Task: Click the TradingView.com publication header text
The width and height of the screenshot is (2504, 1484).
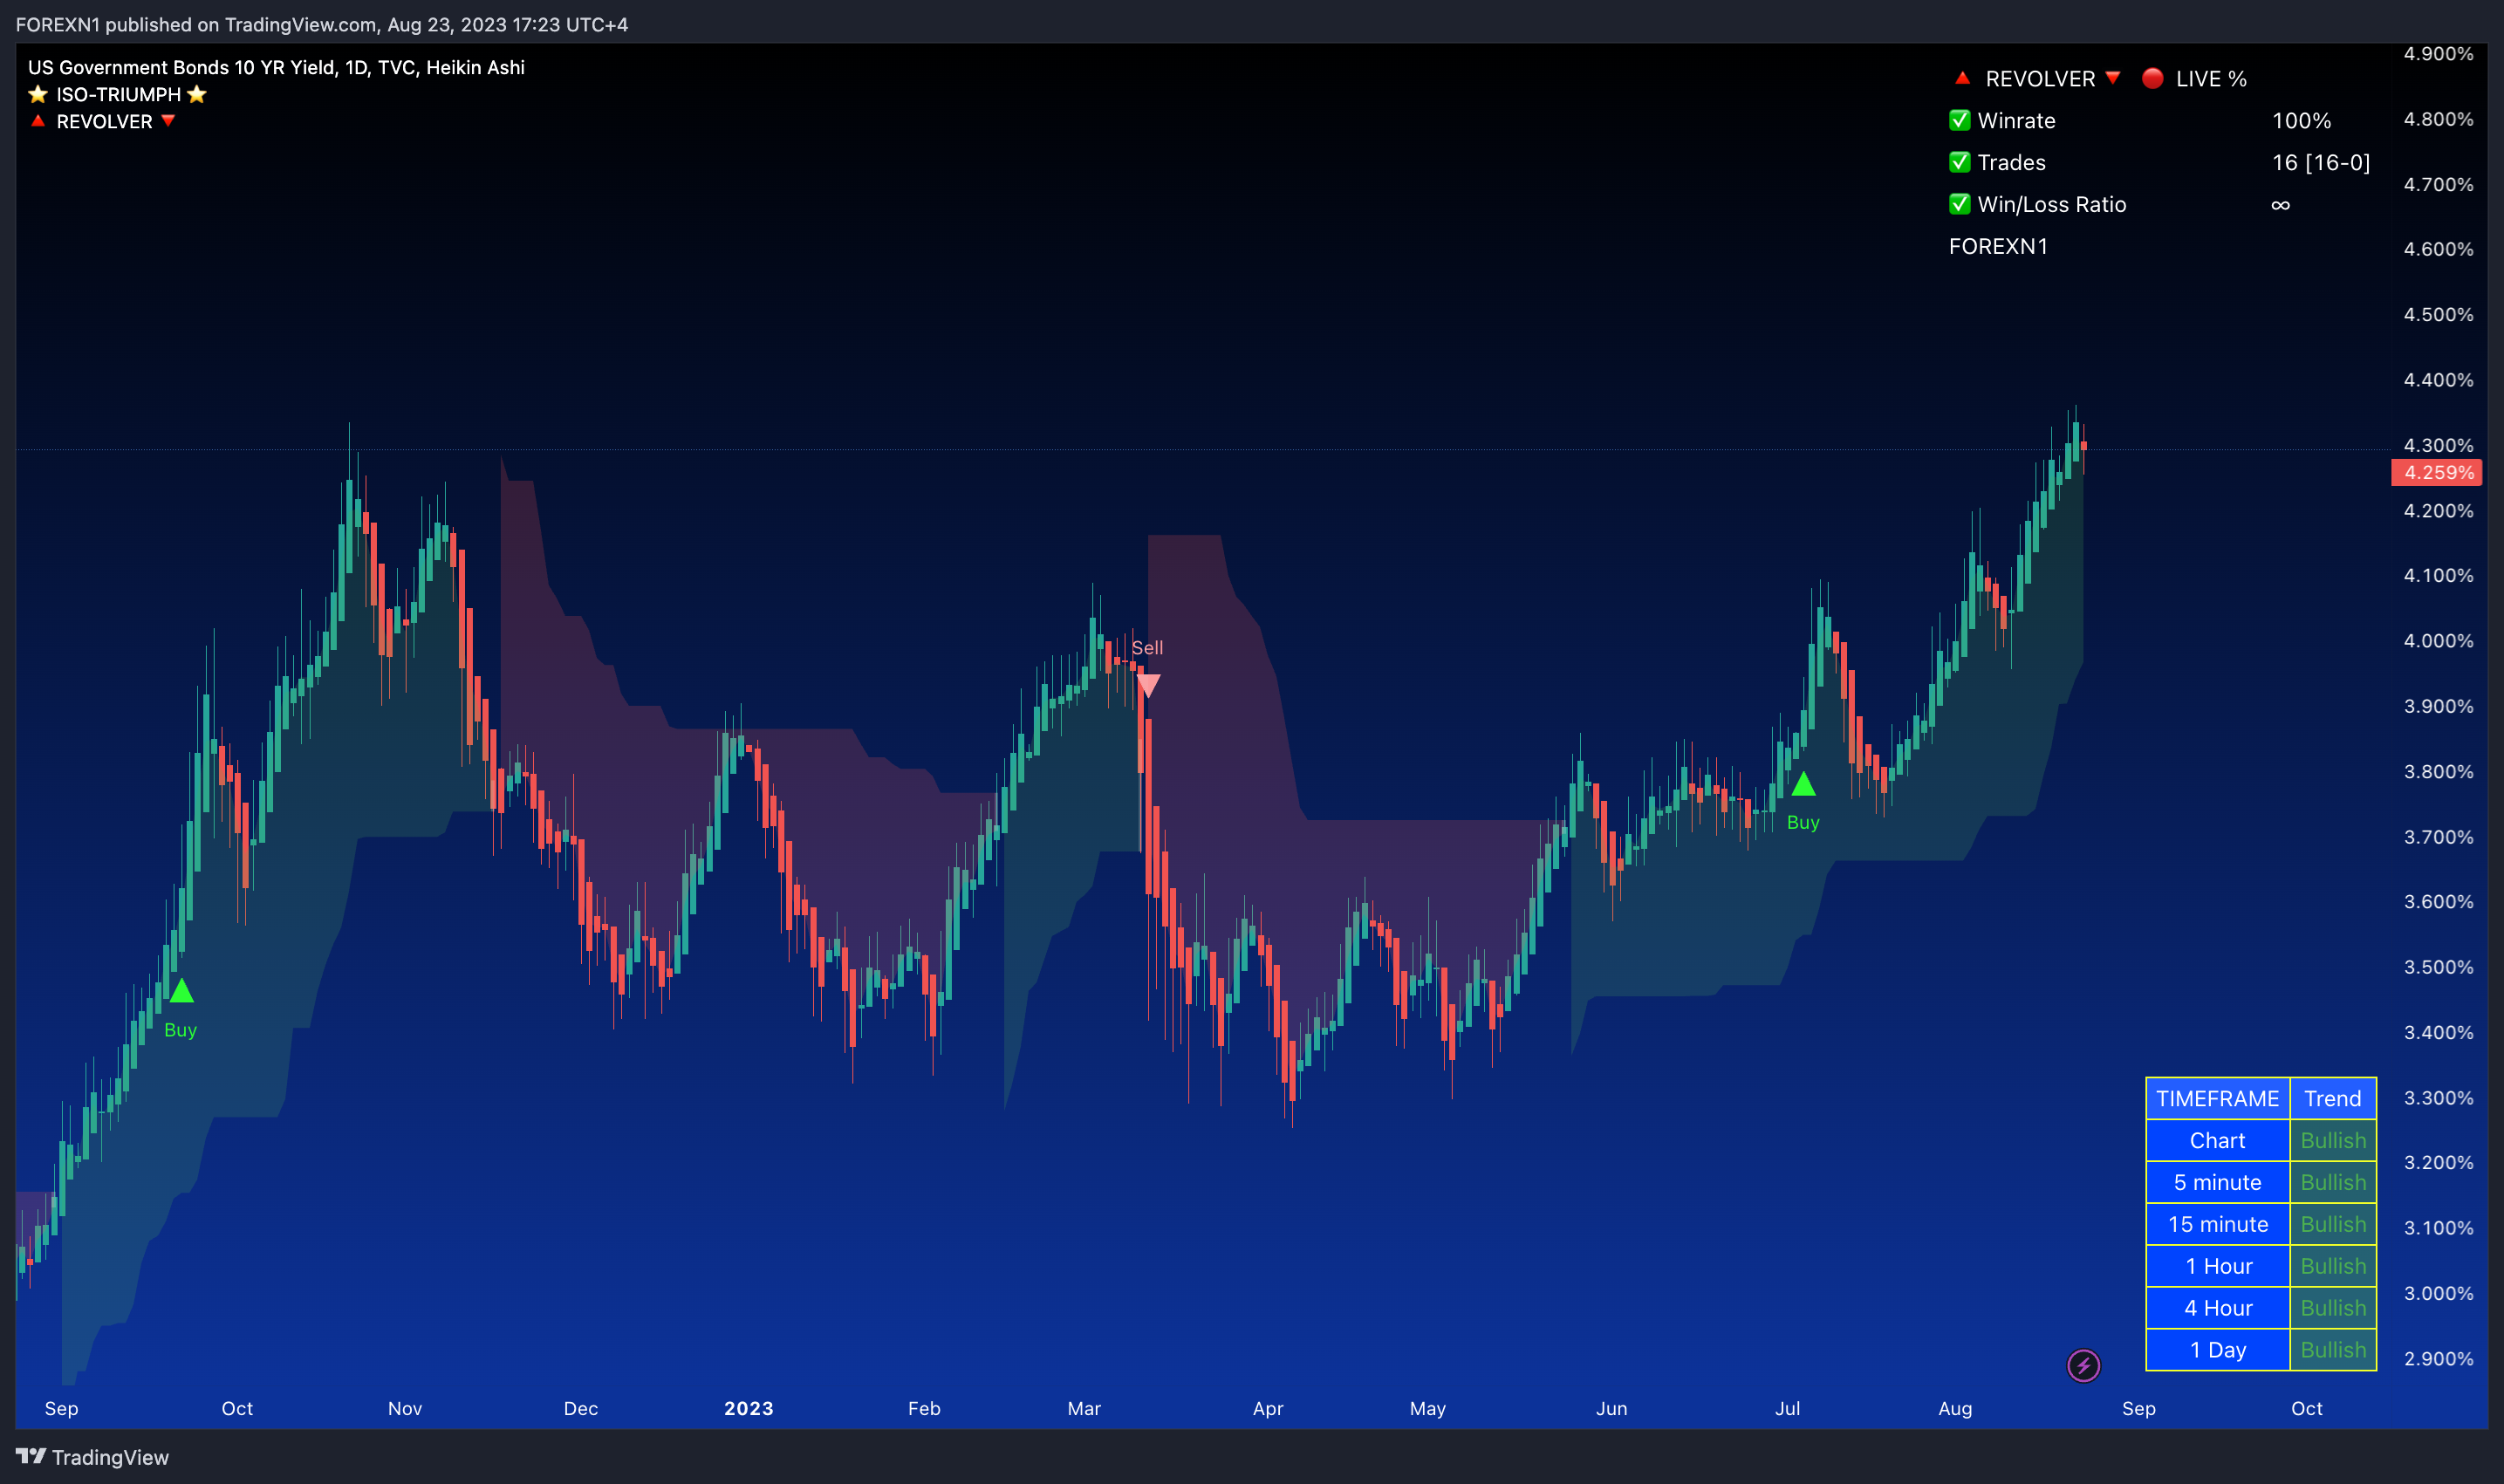Action: pos(322,24)
